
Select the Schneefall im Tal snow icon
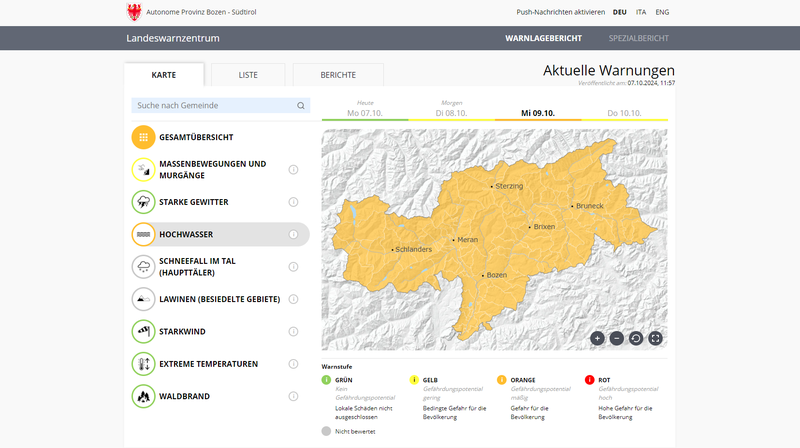tap(144, 266)
